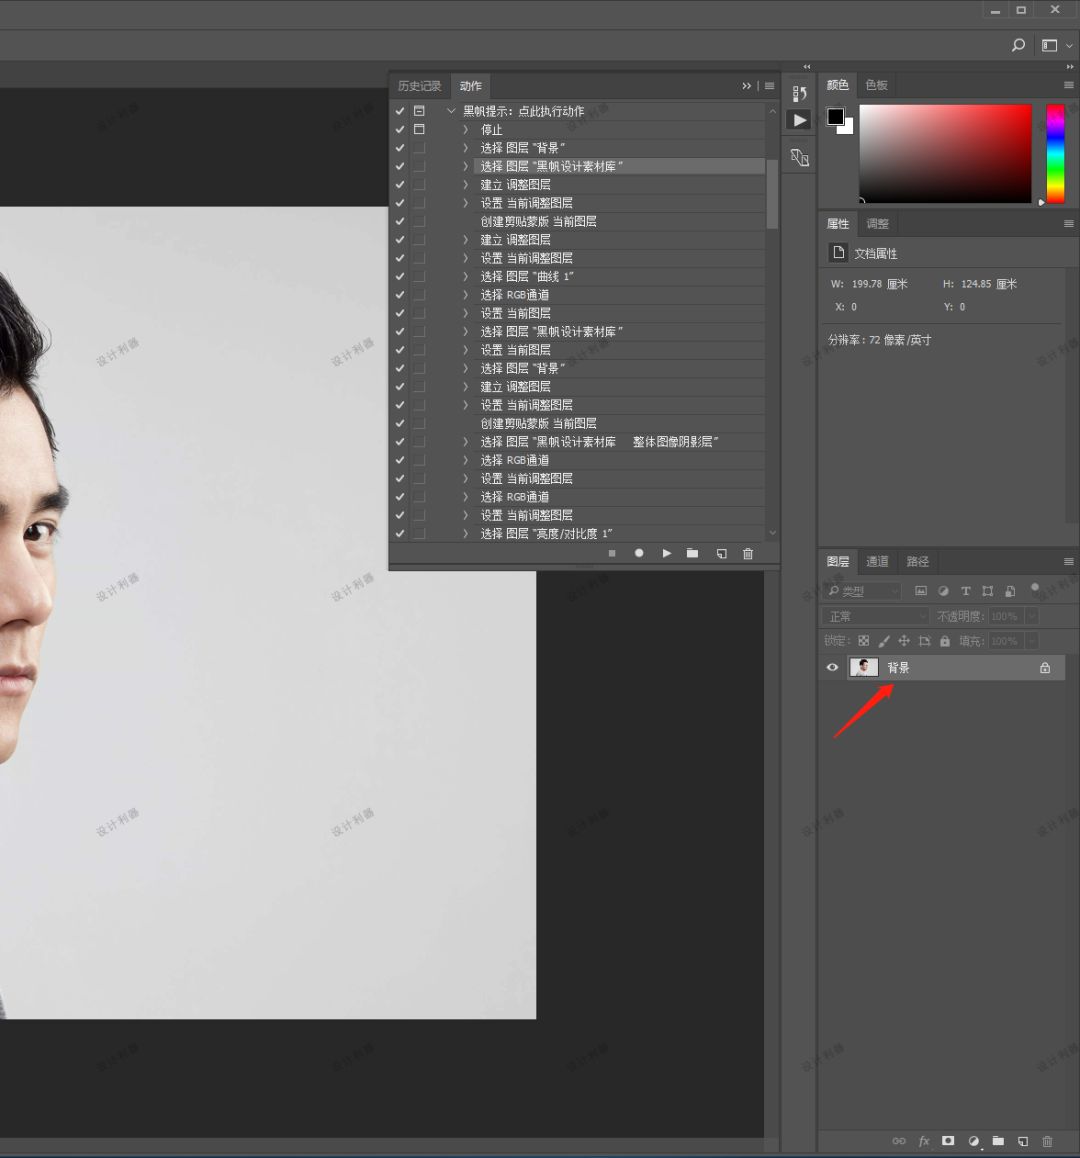Click the link layers icon
1080x1158 pixels.
click(x=898, y=1141)
